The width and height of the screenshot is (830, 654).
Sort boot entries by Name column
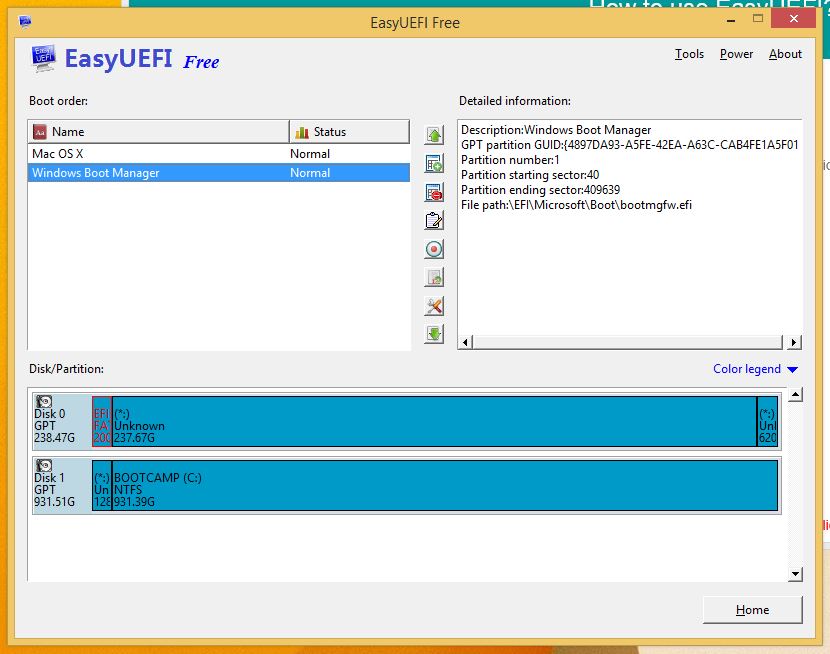point(158,132)
